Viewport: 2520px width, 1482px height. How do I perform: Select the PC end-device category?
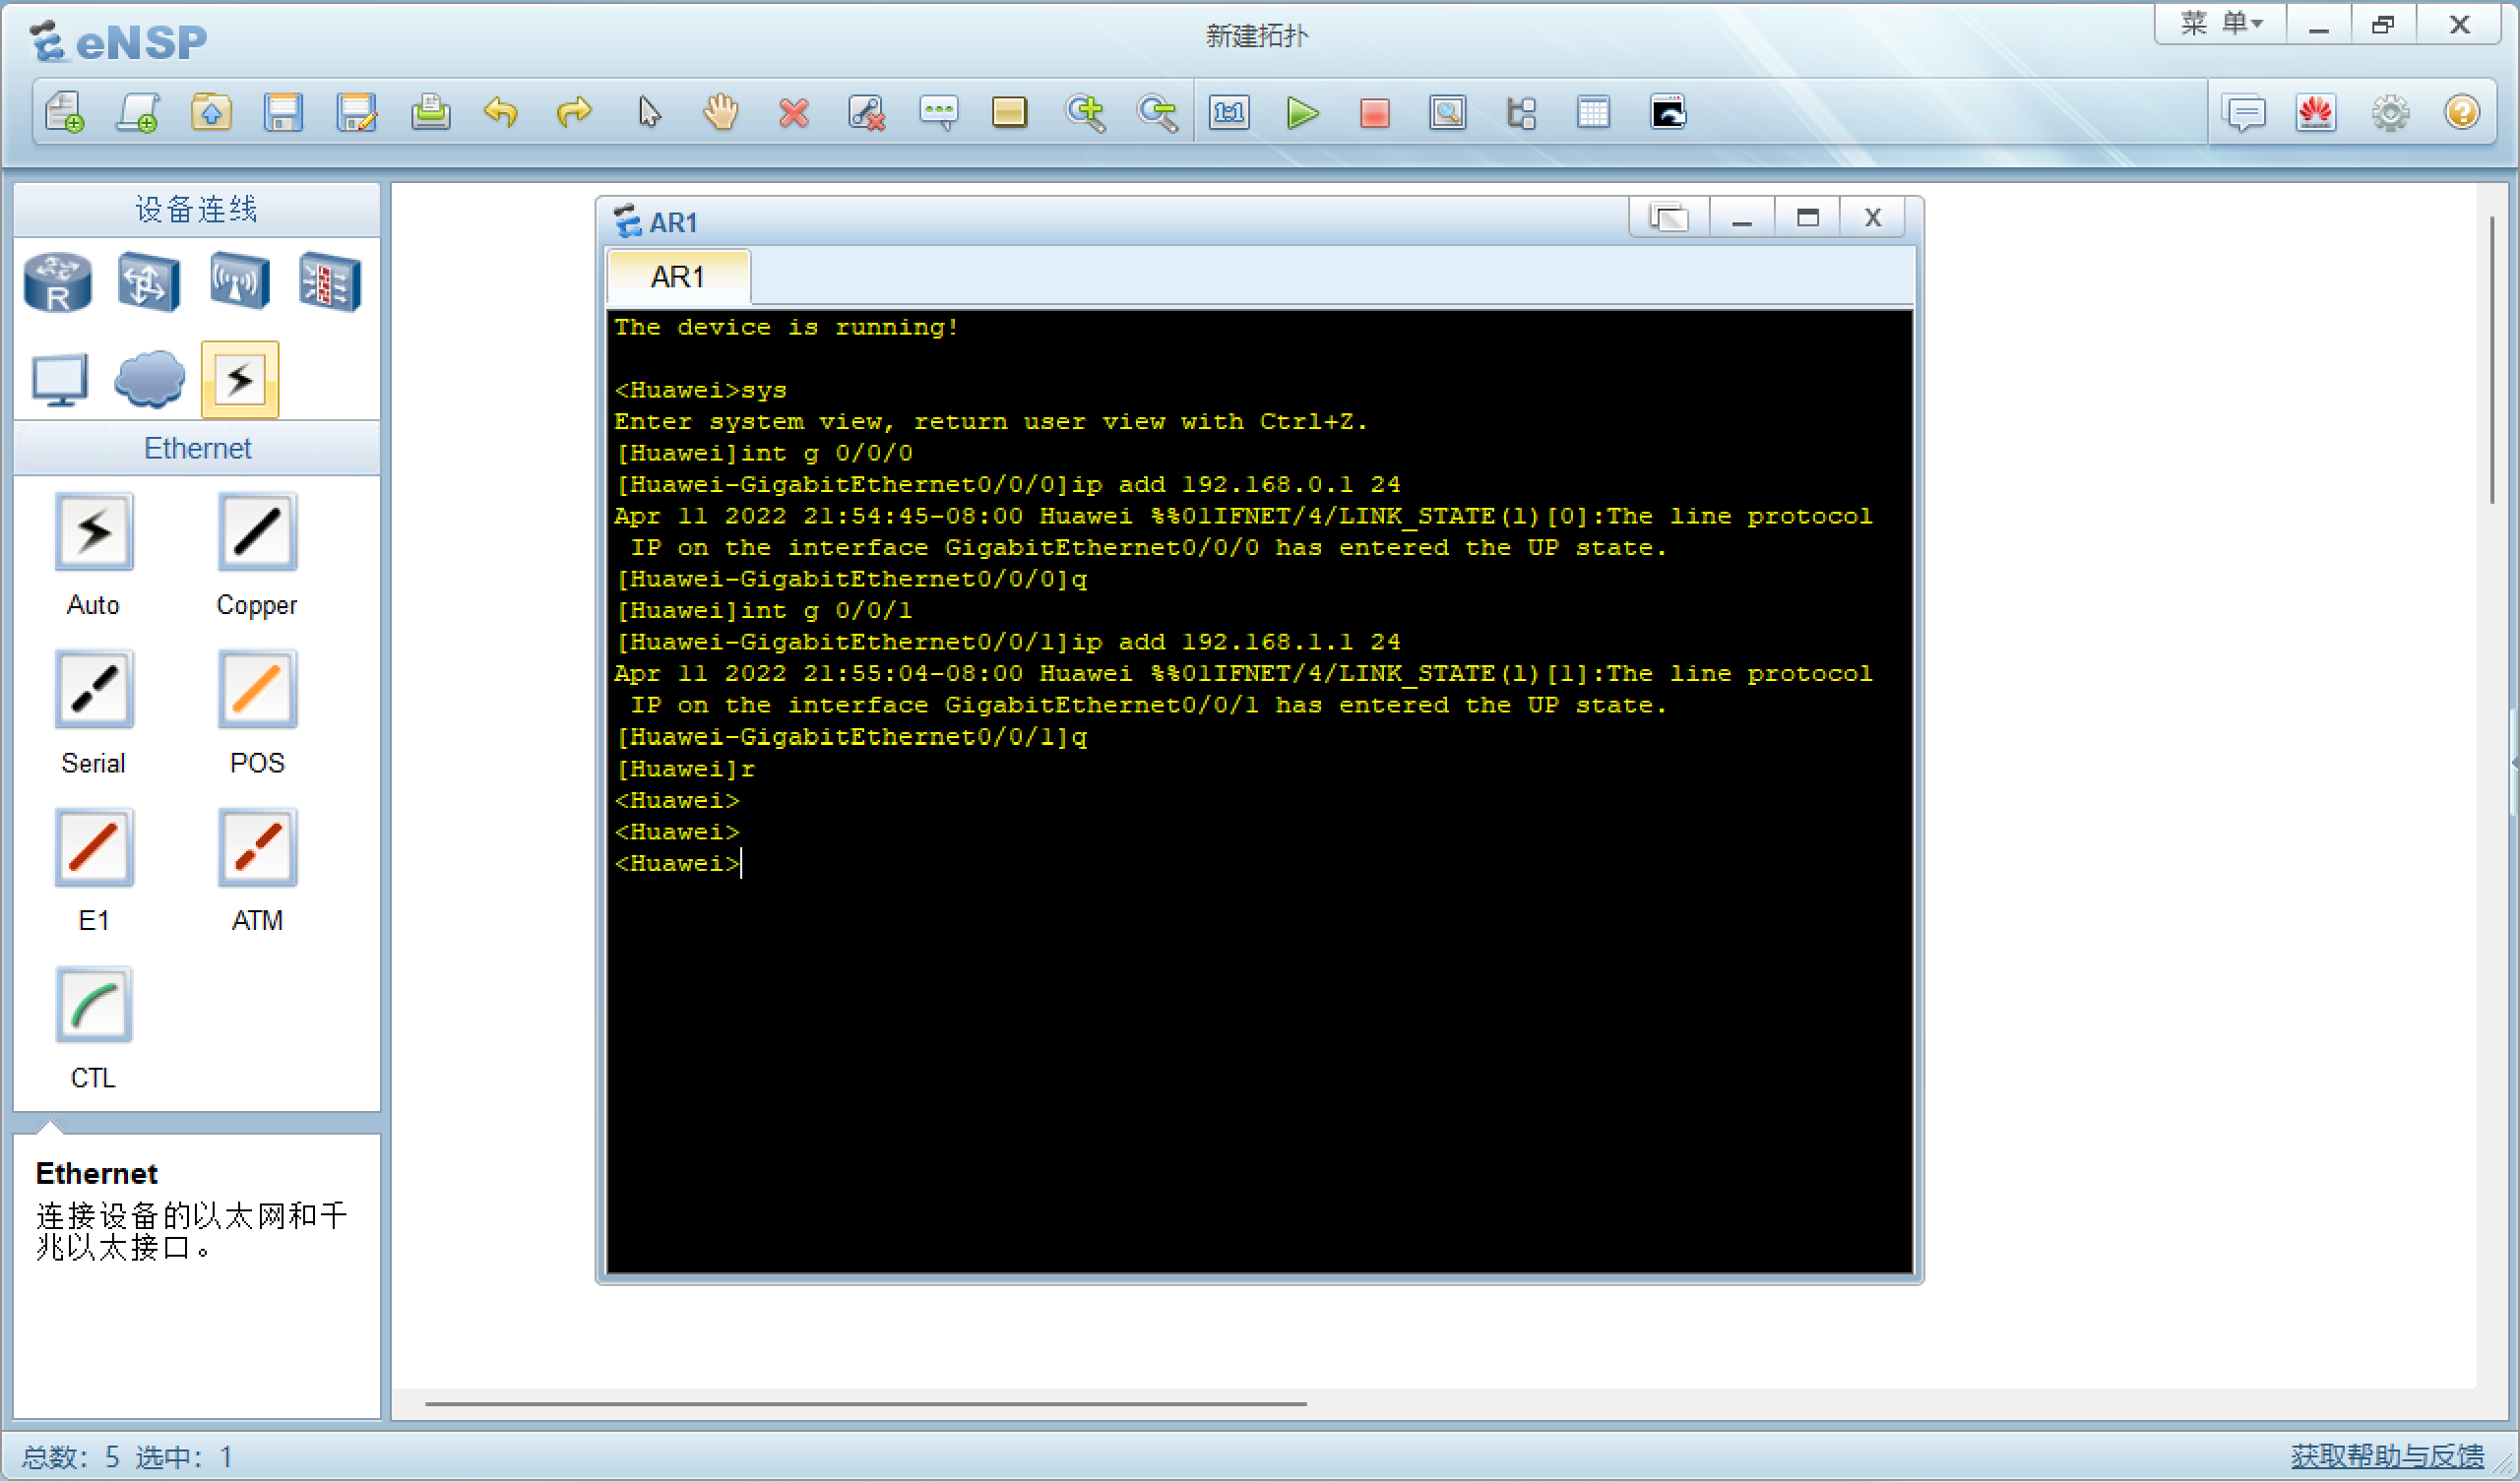click(x=59, y=380)
